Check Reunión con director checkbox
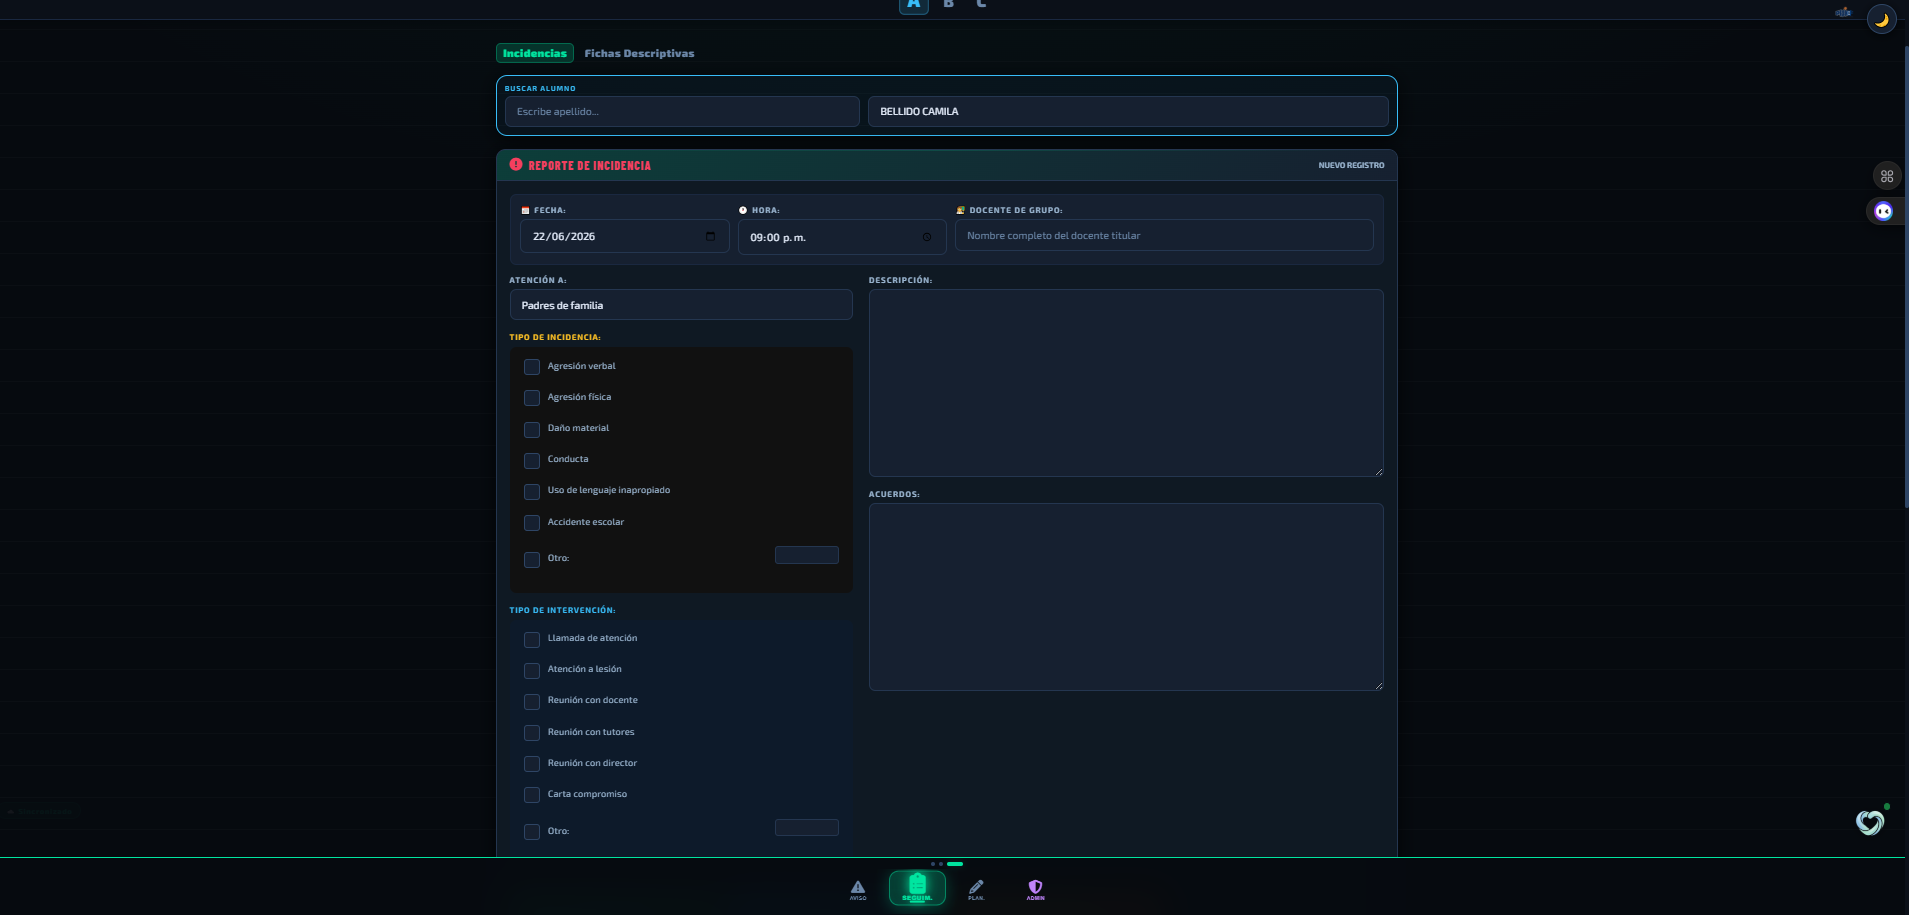Image resolution: width=1909 pixels, height=915 pixels. pyautogui.click(x=532, y=764)
